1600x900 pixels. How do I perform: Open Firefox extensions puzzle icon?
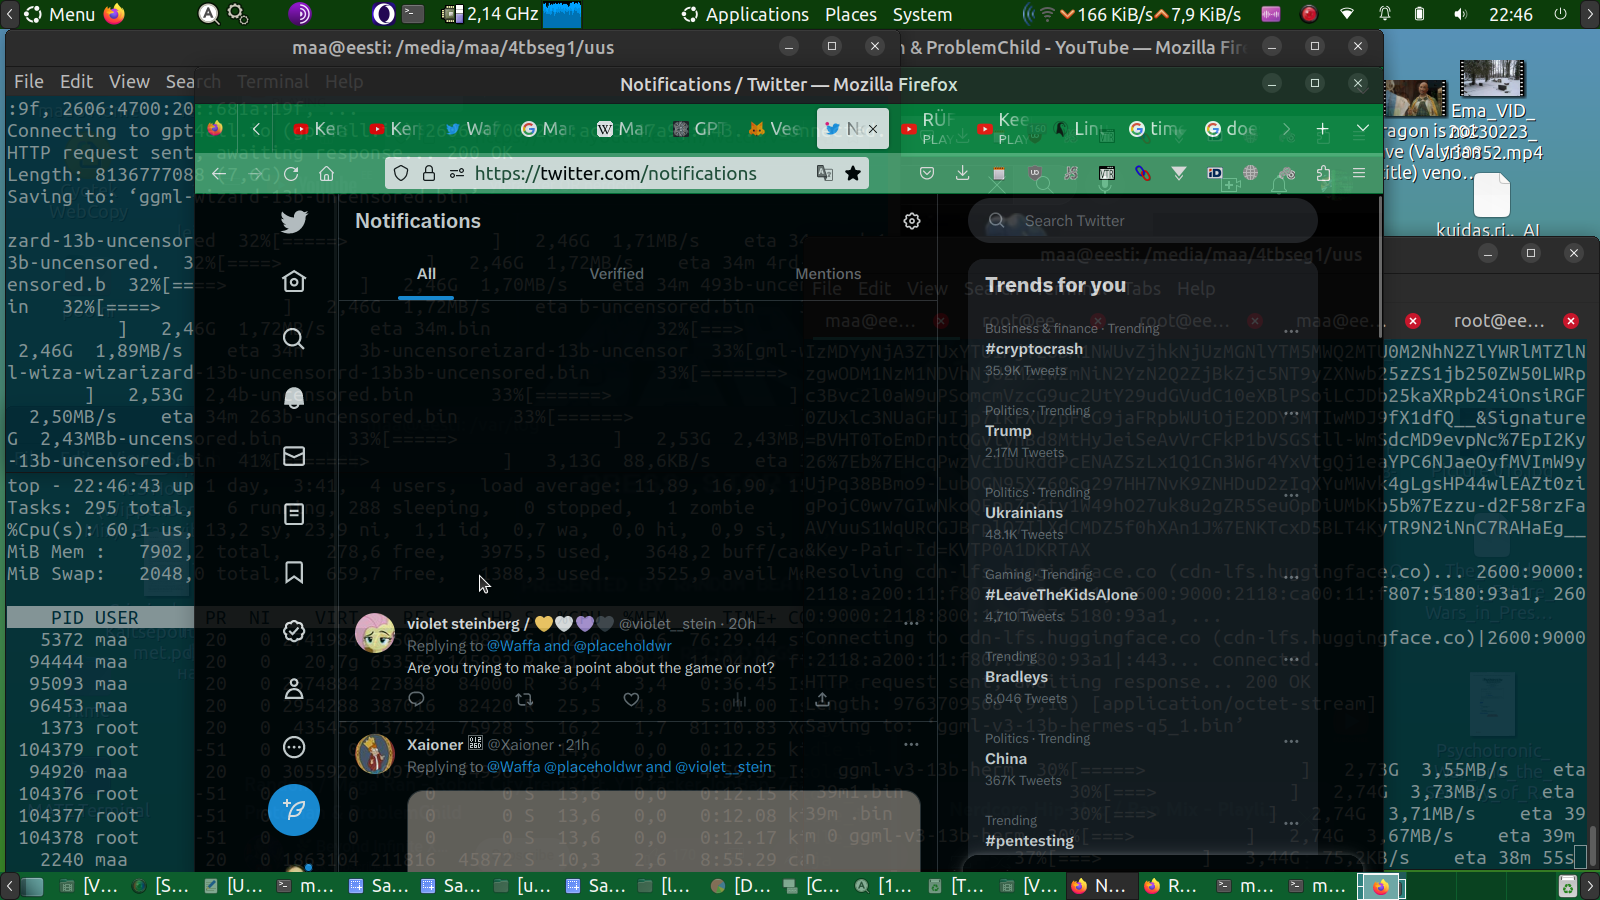1323,173
